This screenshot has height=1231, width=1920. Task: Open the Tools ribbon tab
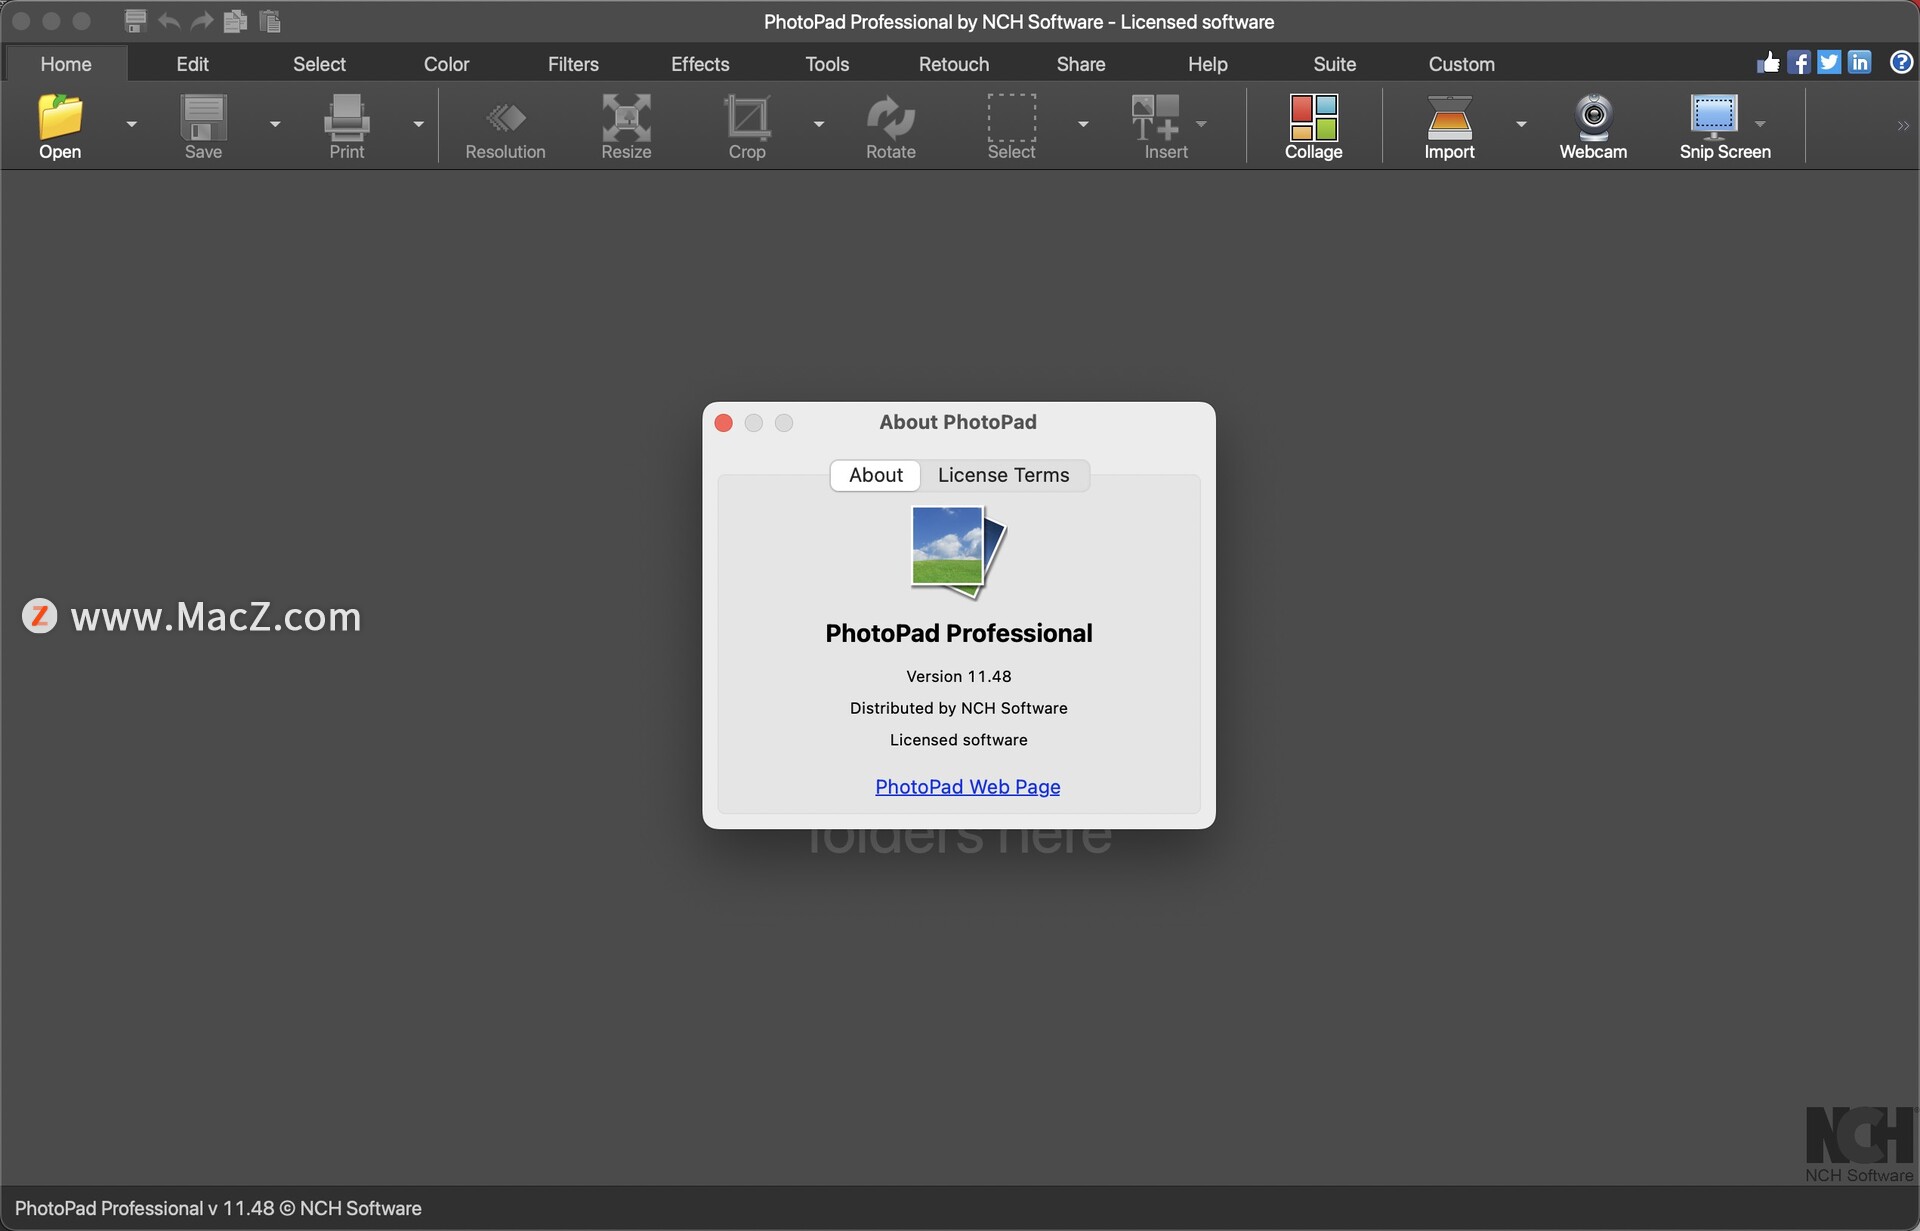pos(827,64)
